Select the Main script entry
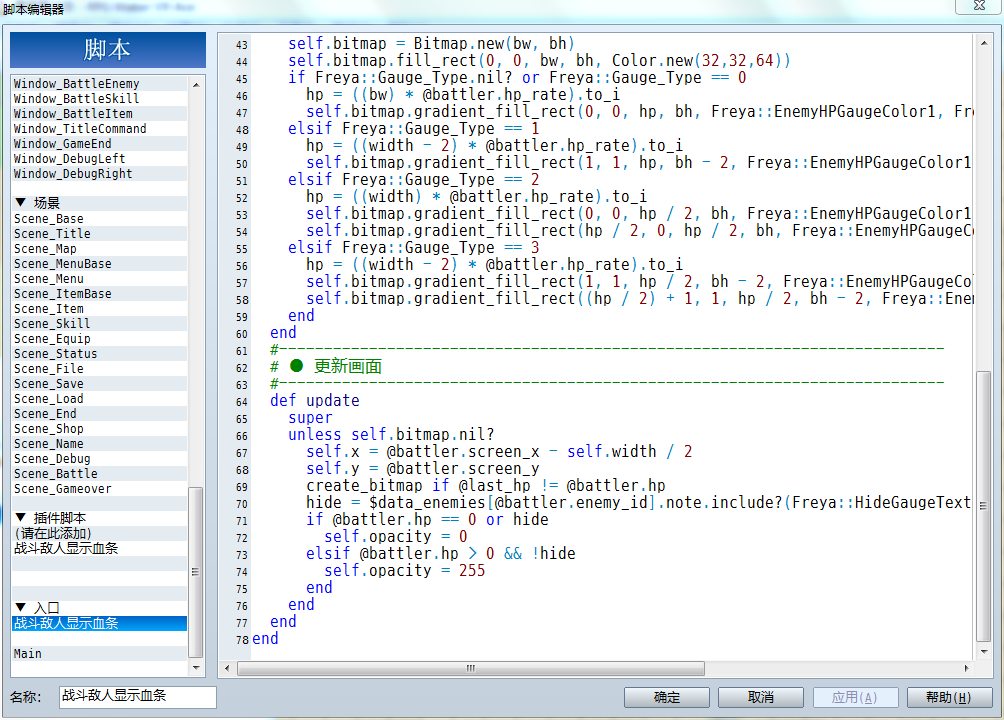This screenshot has height=720, width=1004. tap(99, 654)
